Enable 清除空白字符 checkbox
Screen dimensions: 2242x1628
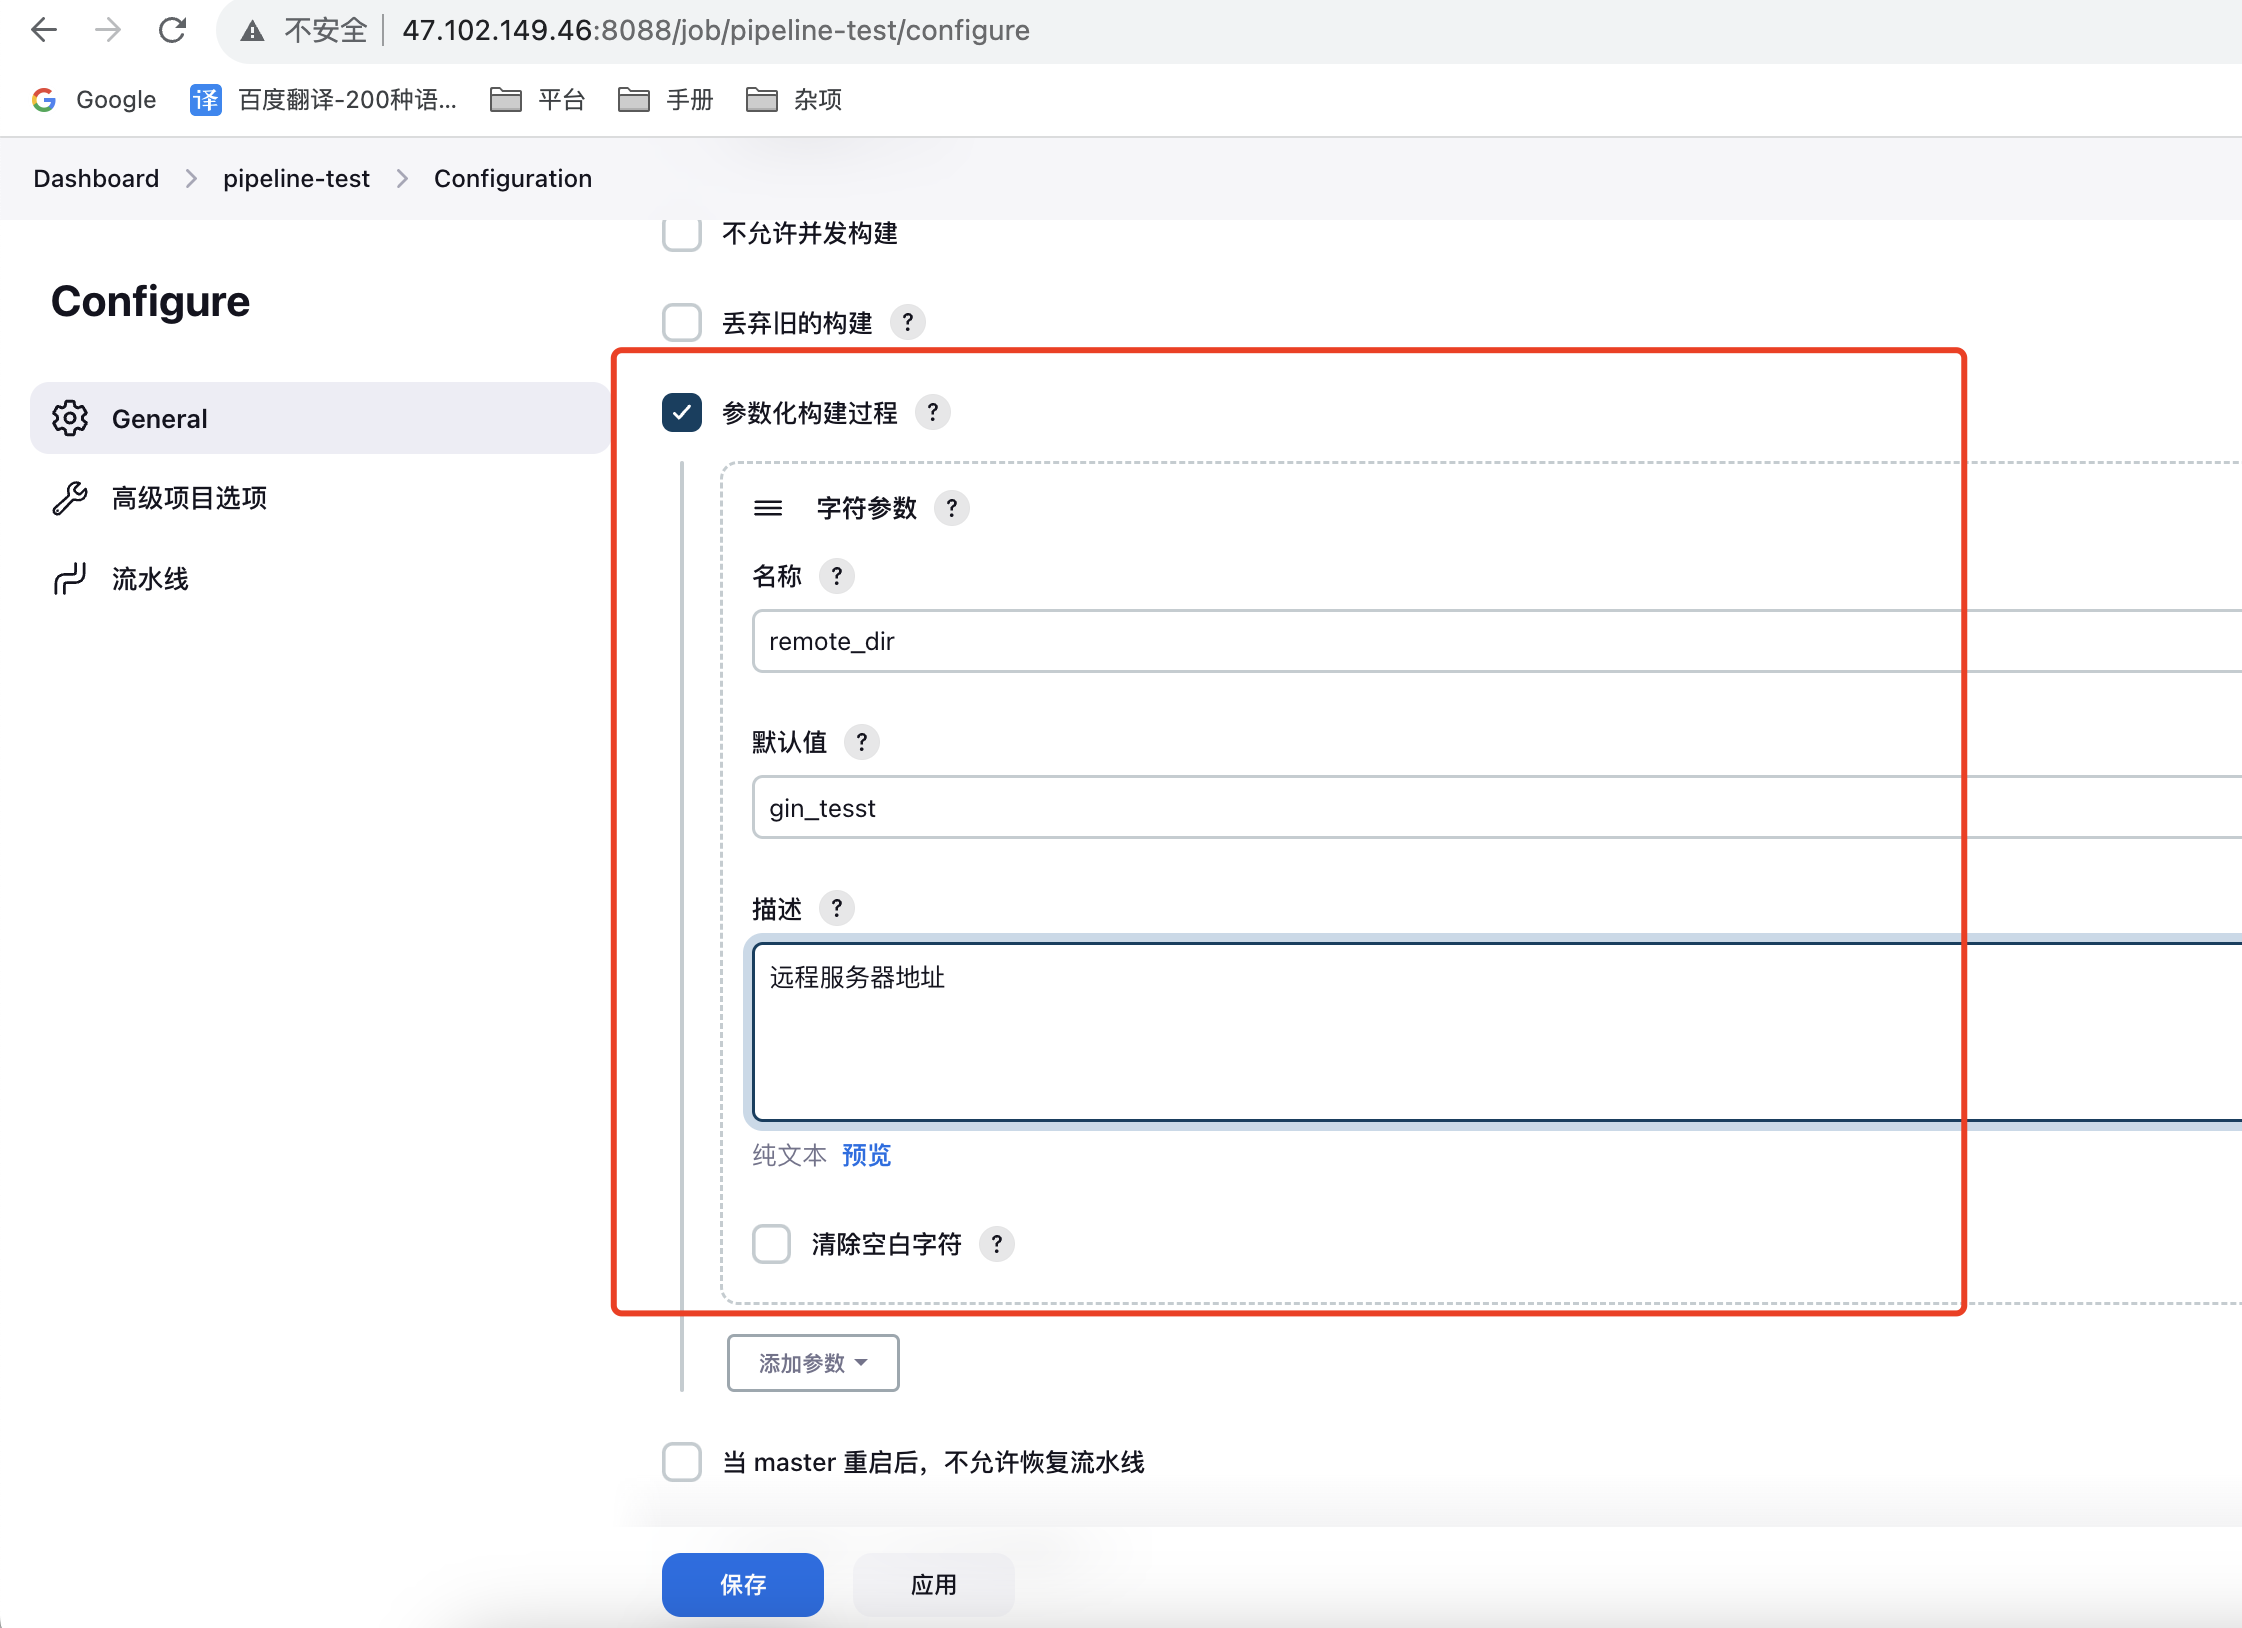pos(771,1244)
